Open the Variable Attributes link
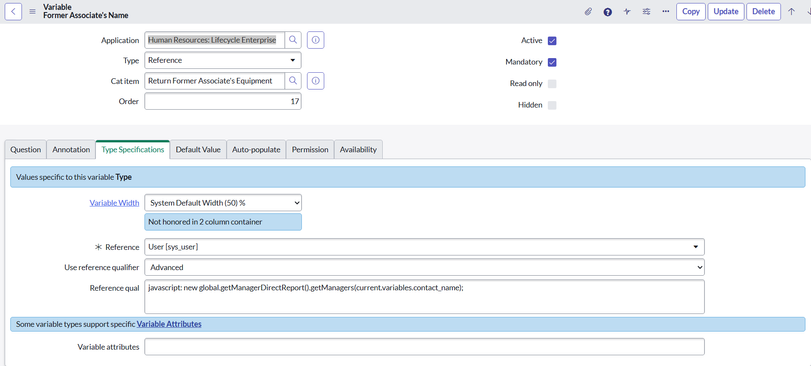 [x=169, y=324]
